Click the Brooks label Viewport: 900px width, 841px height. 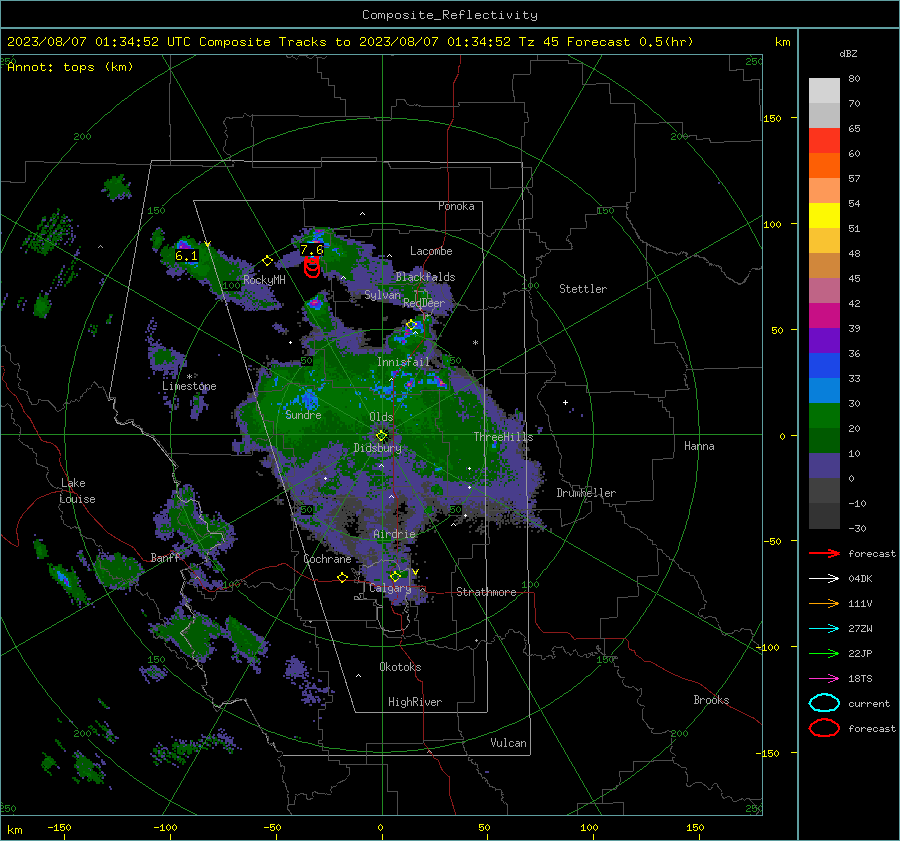coord(711,700)
